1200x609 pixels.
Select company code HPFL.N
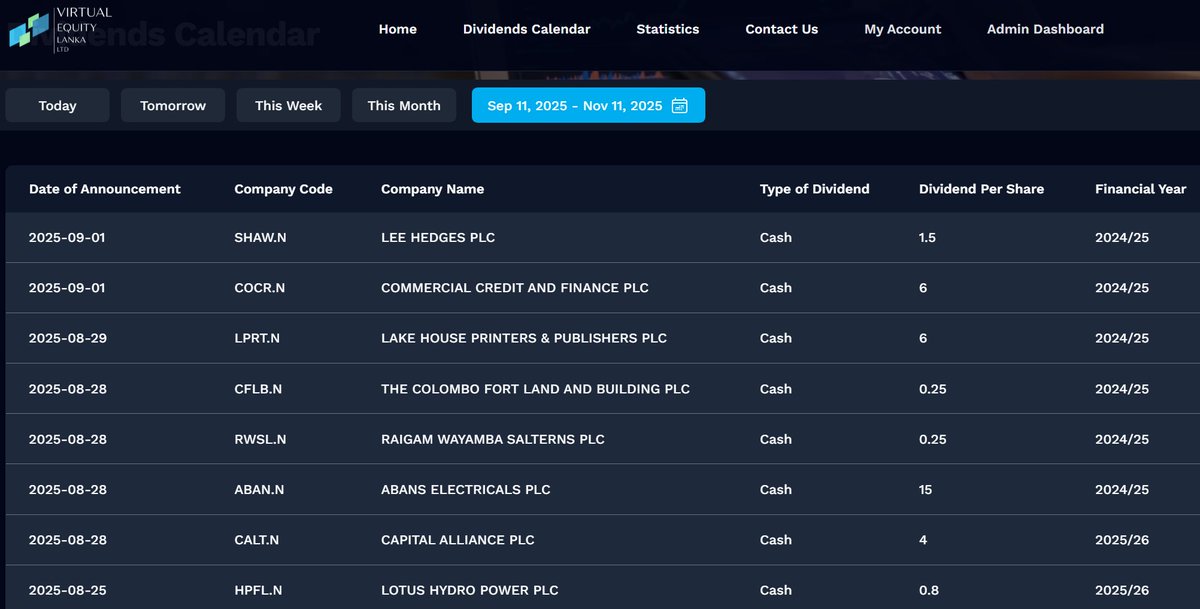pyautogui.click(x=258, y=590)
